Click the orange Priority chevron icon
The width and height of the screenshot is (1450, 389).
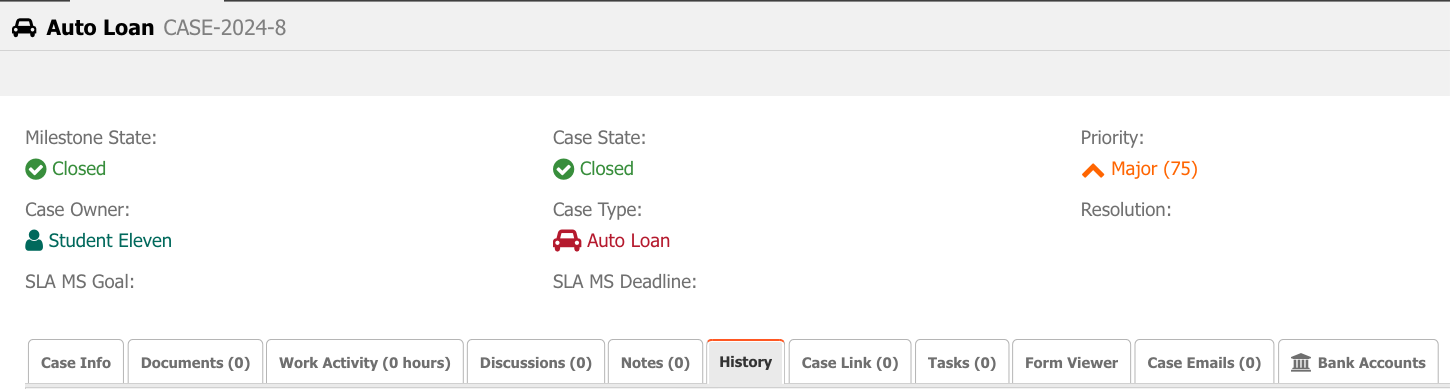coord(1093,170)
